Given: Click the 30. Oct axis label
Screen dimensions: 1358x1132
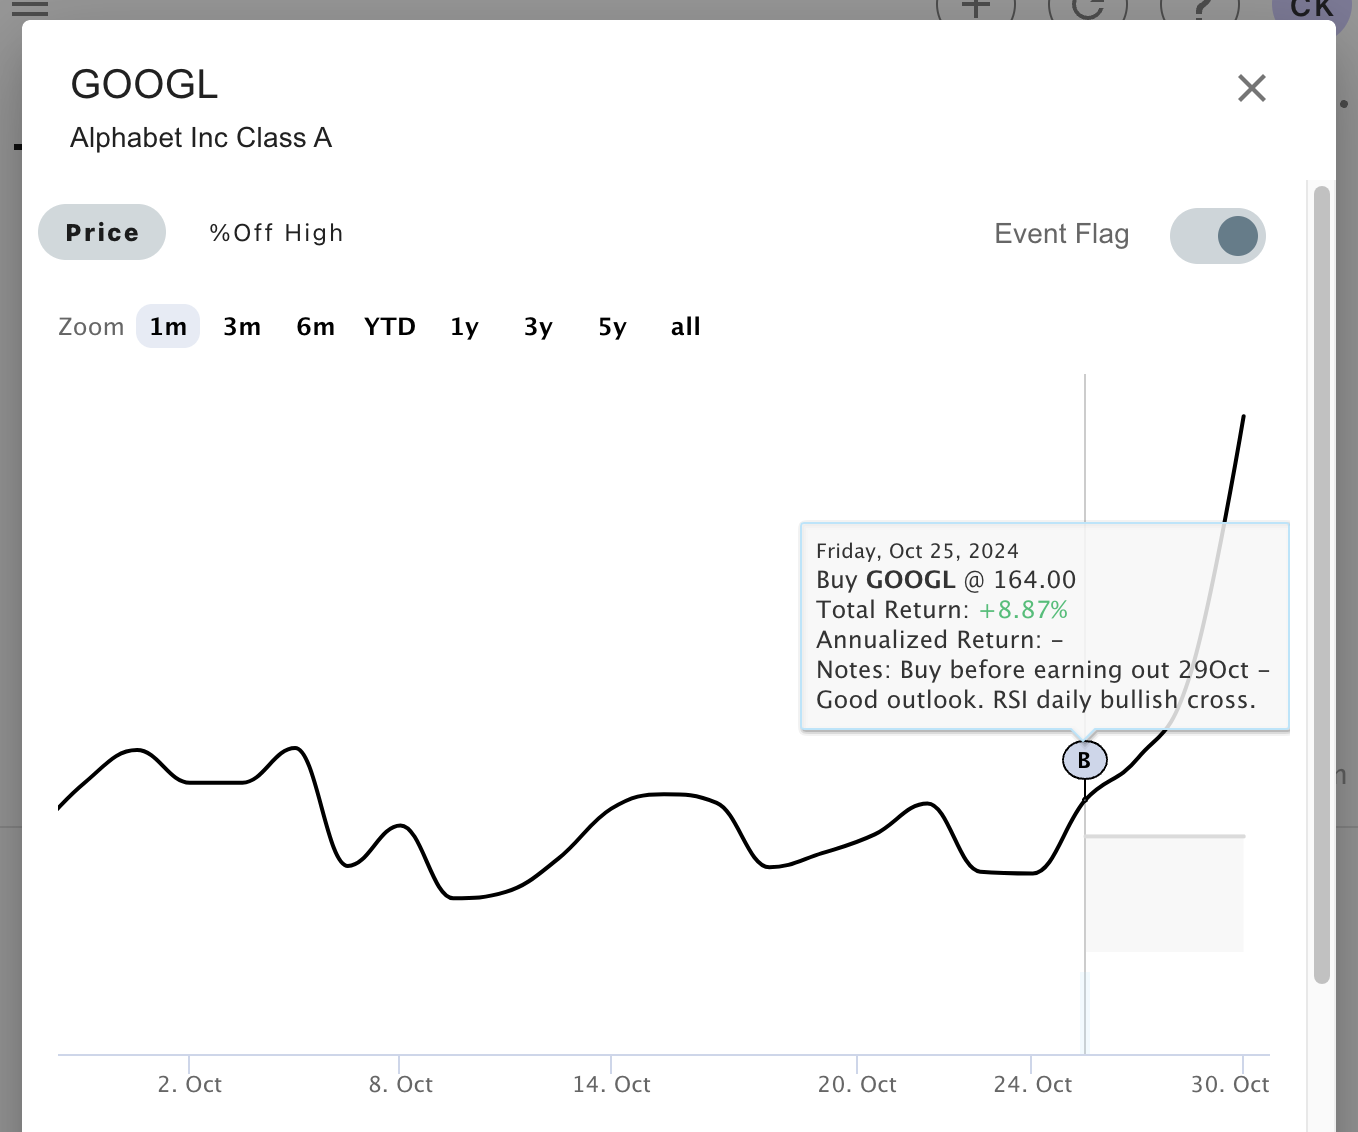Looking at the screenshot, I should click(x=1229, y=1084).
